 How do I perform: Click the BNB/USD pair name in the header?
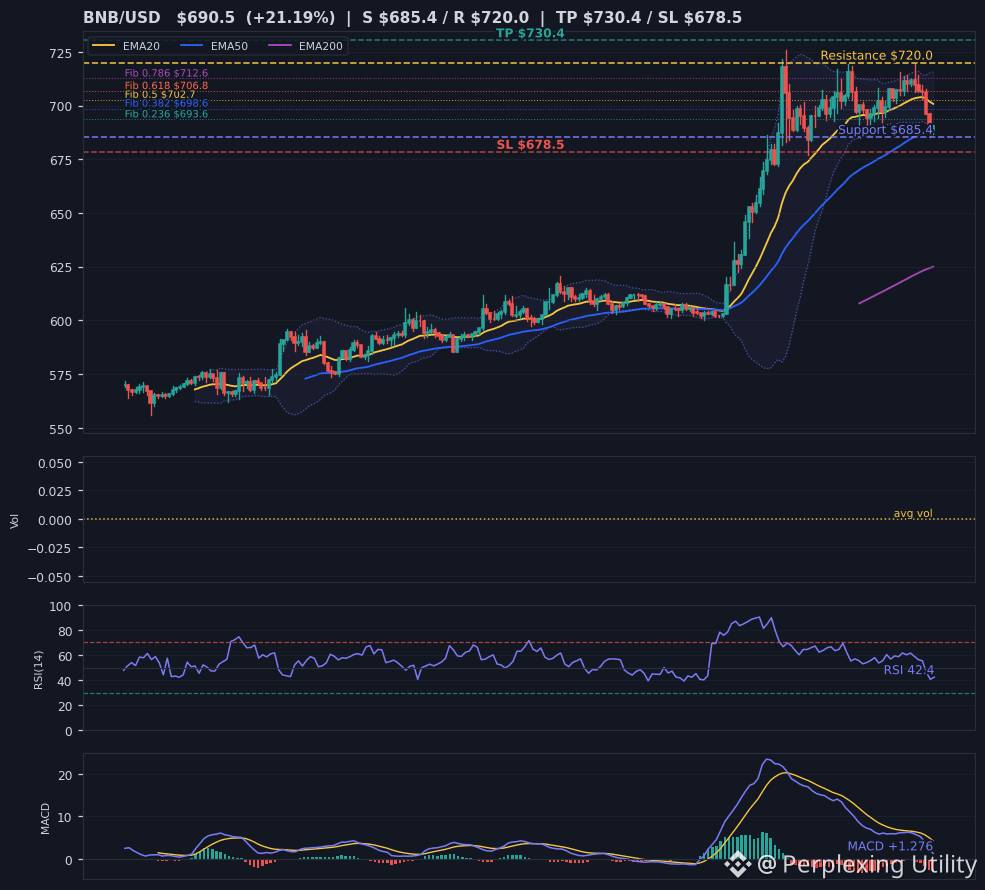pos(122,18)
